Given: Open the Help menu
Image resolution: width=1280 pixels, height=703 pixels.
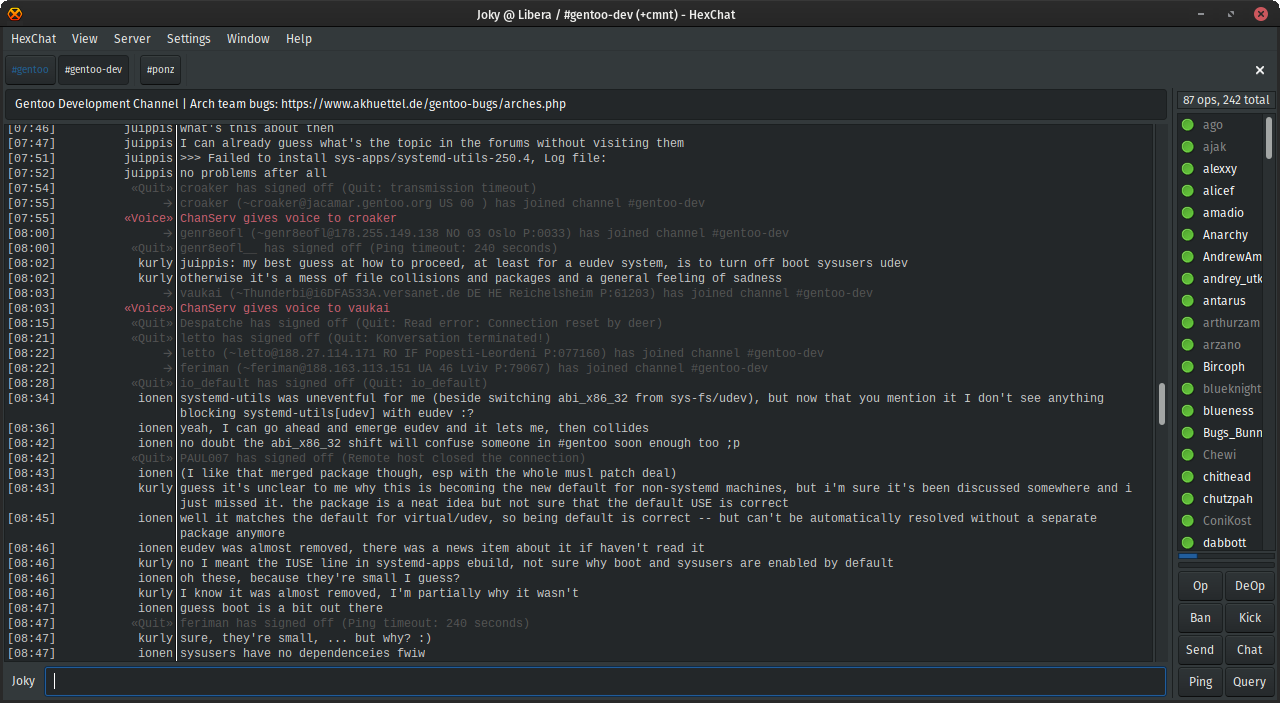Looking at the screenshot, I should [299, 39].
